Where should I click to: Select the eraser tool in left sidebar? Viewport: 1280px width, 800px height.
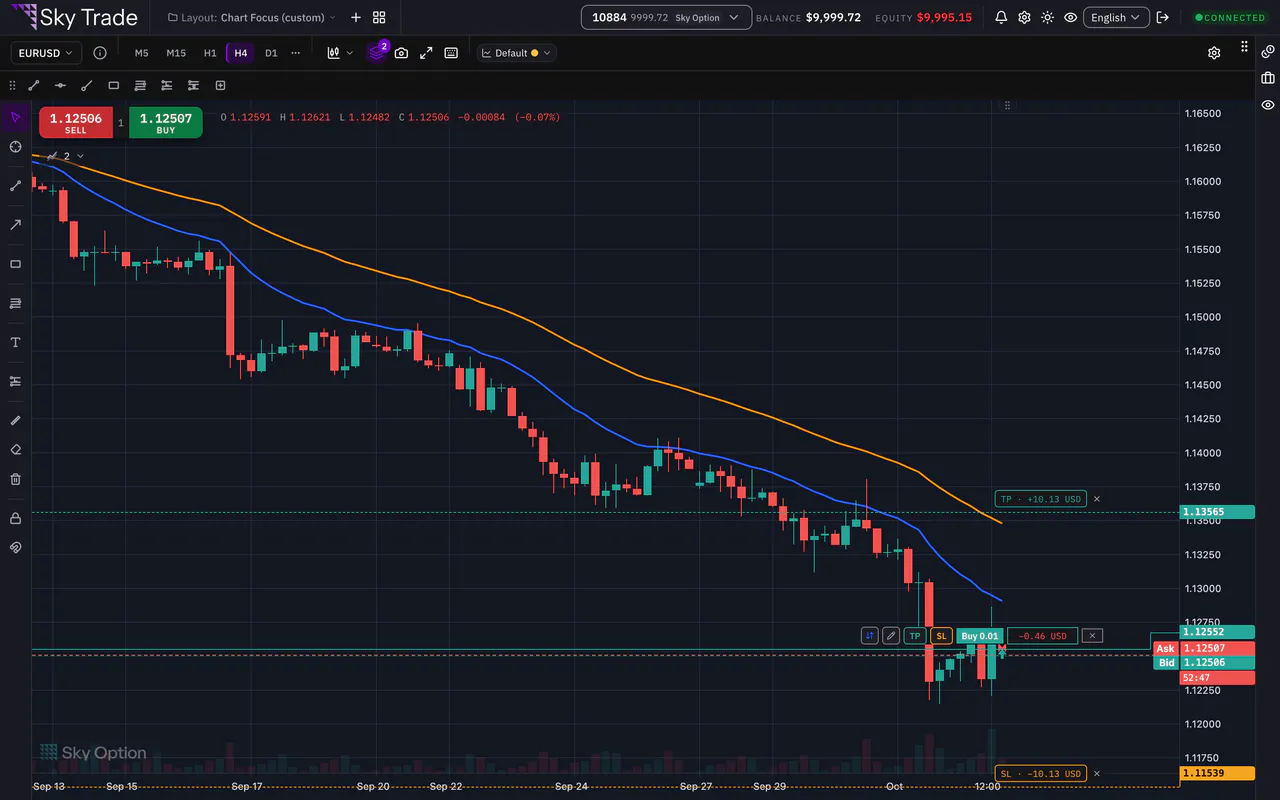(15, 450)
